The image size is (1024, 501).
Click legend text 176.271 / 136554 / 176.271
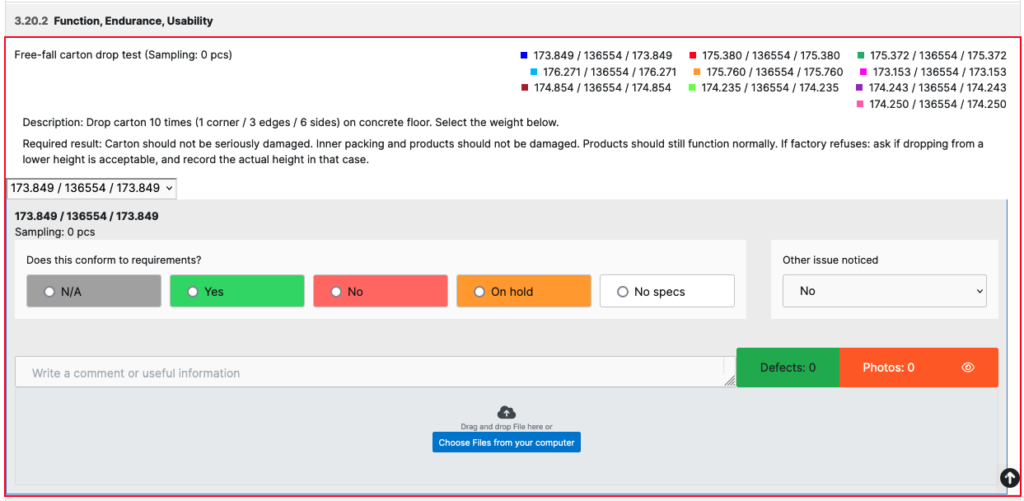(x=609, y=72)
